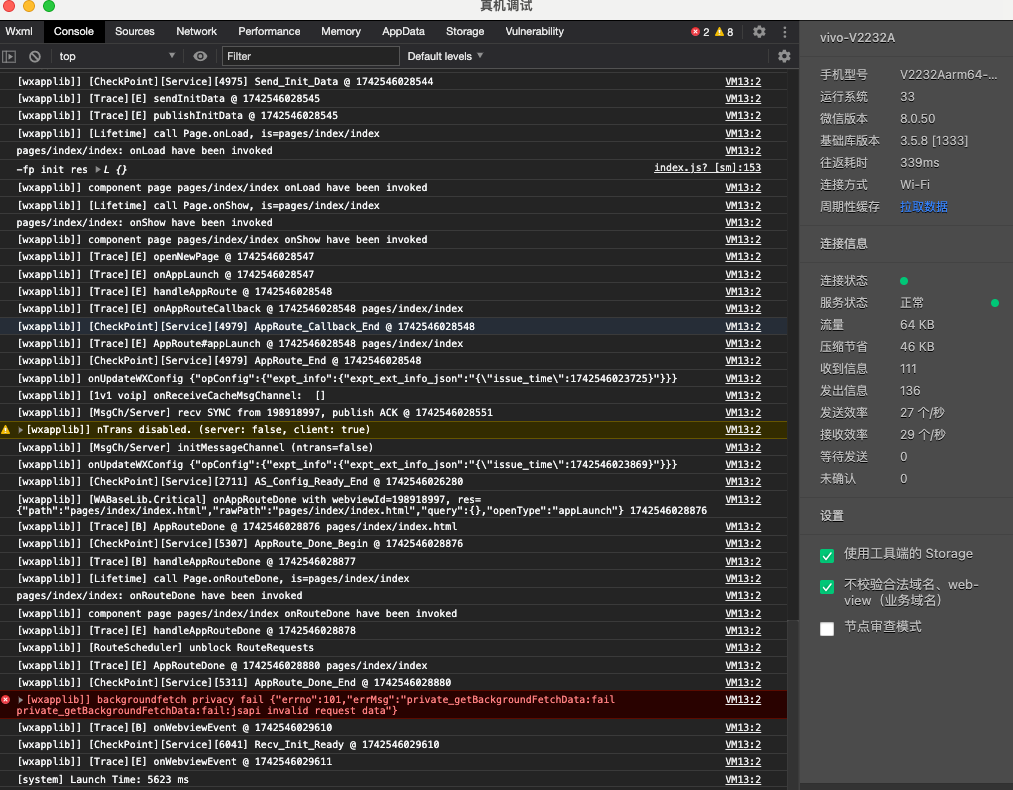Clear the console with the ban icon
Screen dimensions: 1013x790
coord(35,56)
